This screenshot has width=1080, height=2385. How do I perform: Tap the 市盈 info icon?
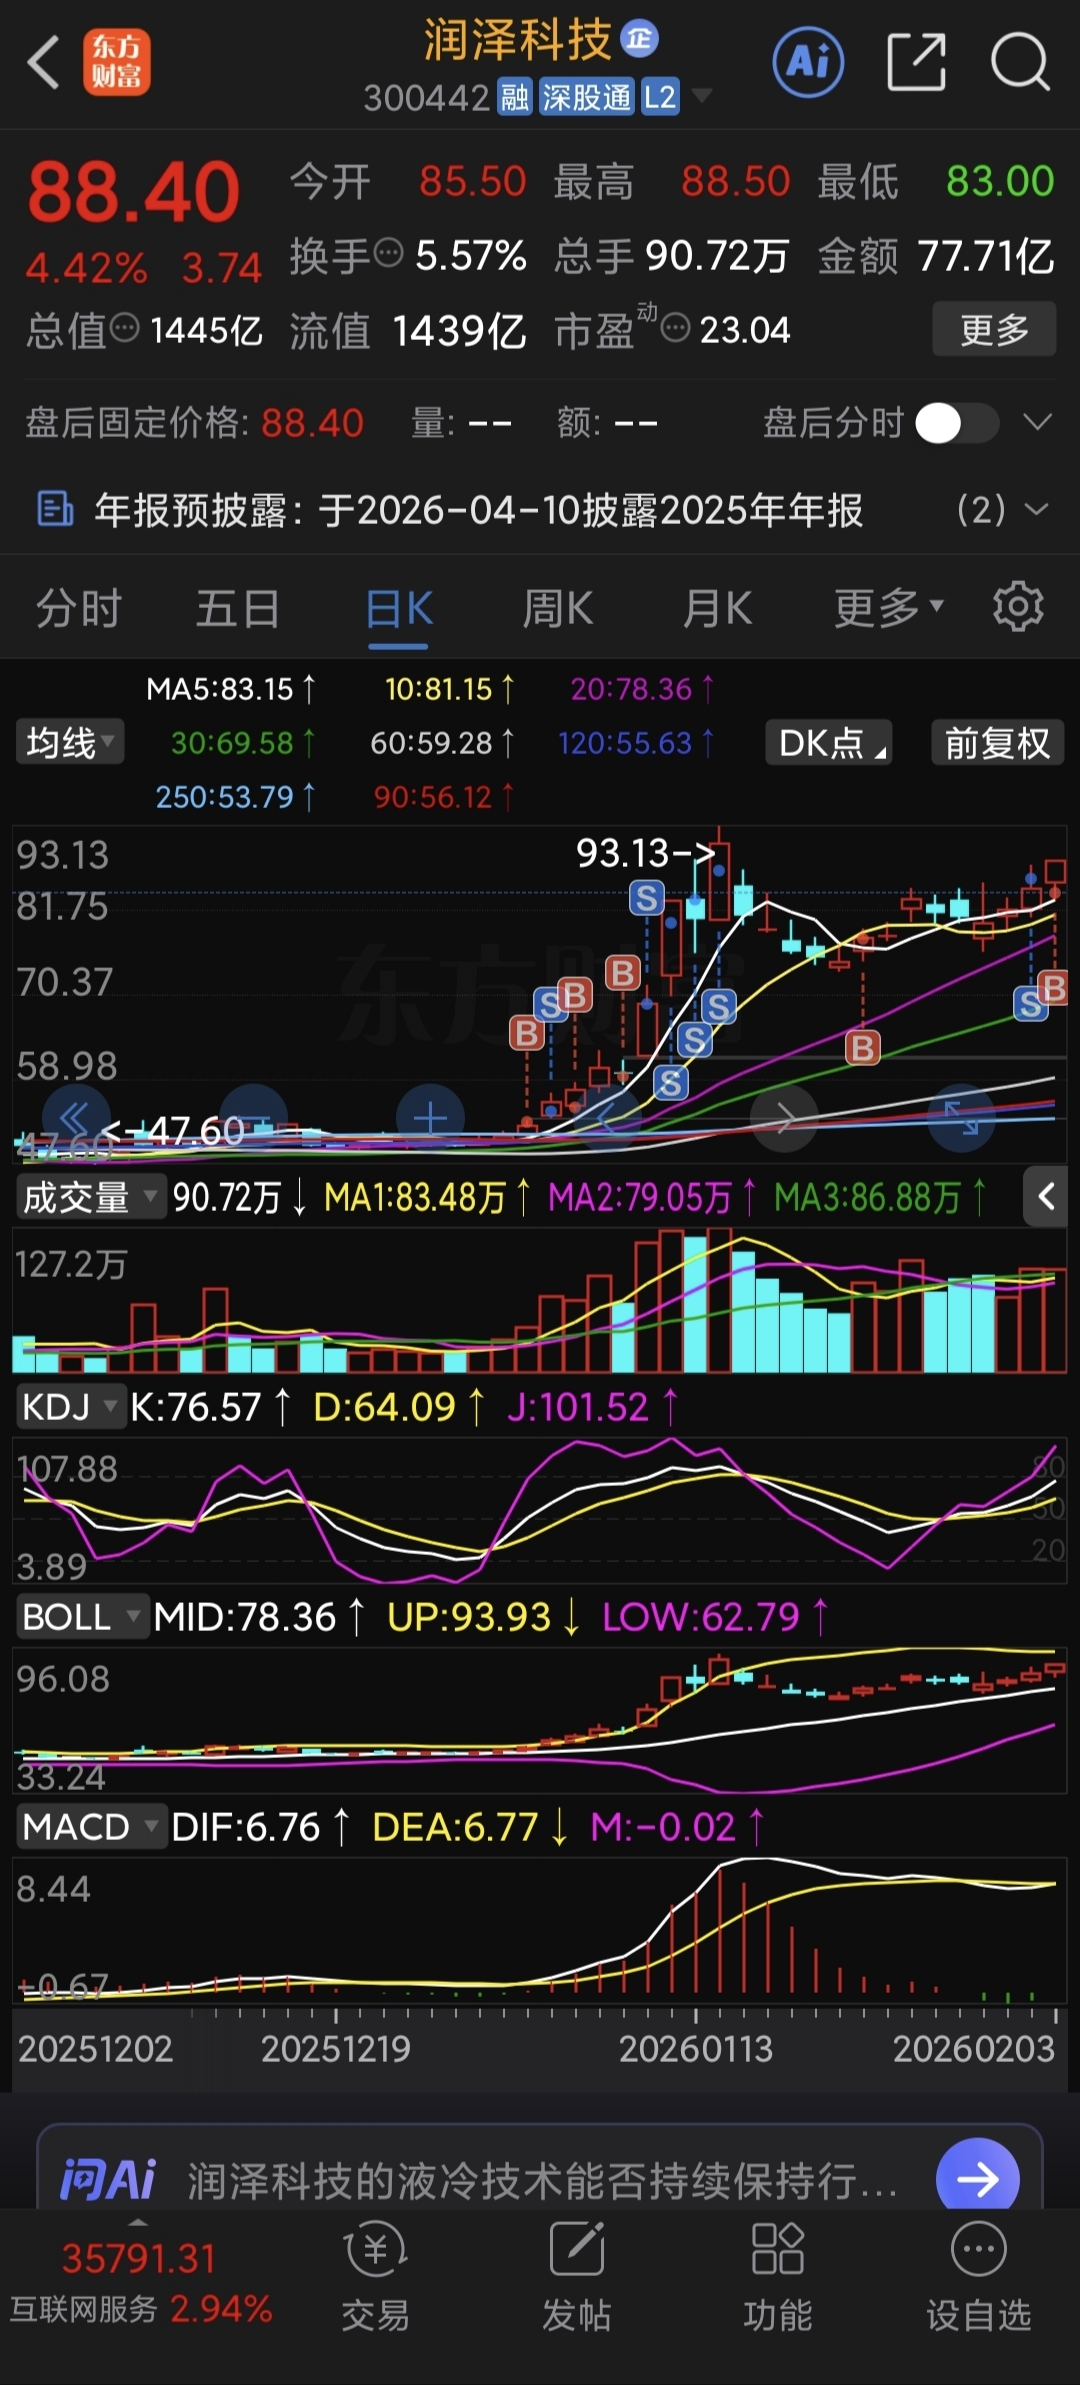(676, 327)
